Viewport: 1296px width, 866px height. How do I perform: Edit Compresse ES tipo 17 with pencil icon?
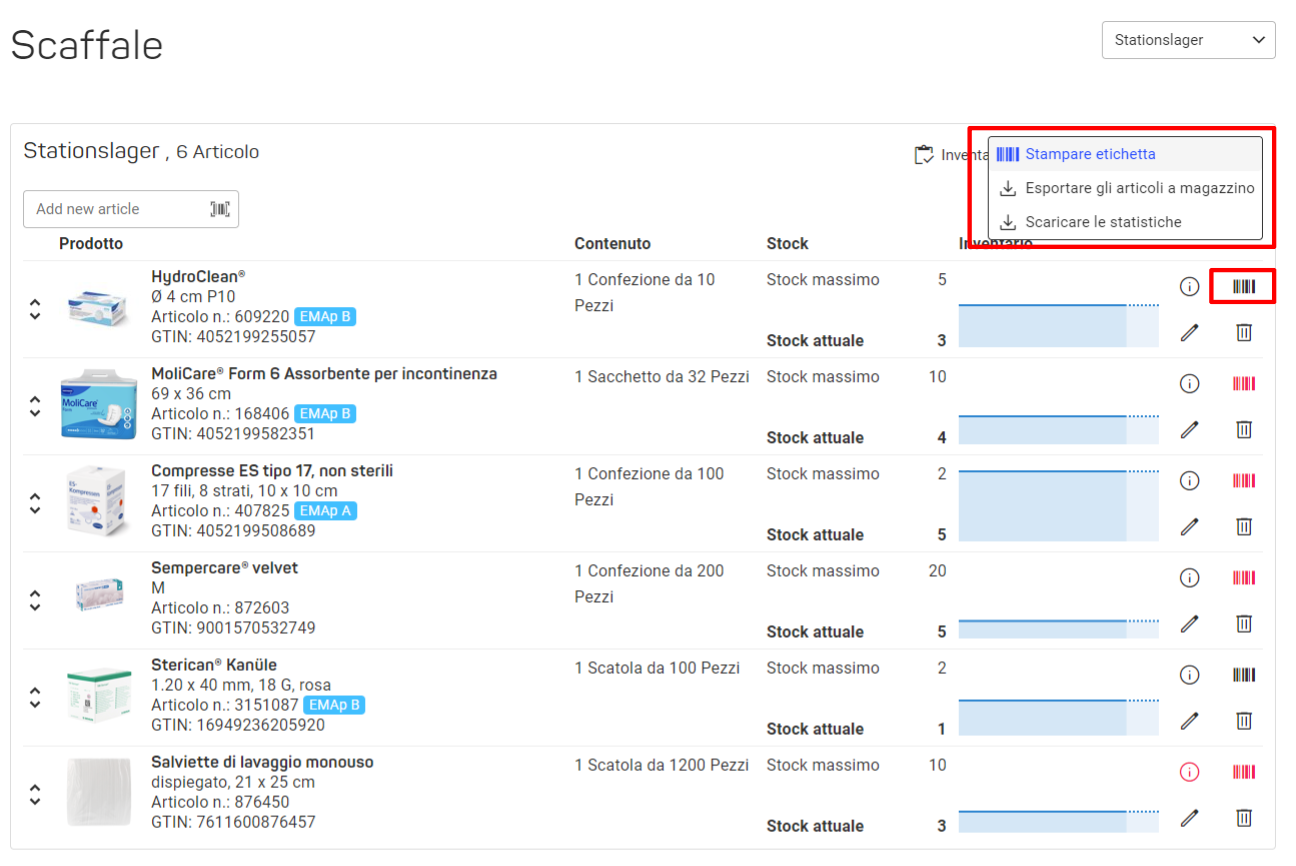[1189, 526]
